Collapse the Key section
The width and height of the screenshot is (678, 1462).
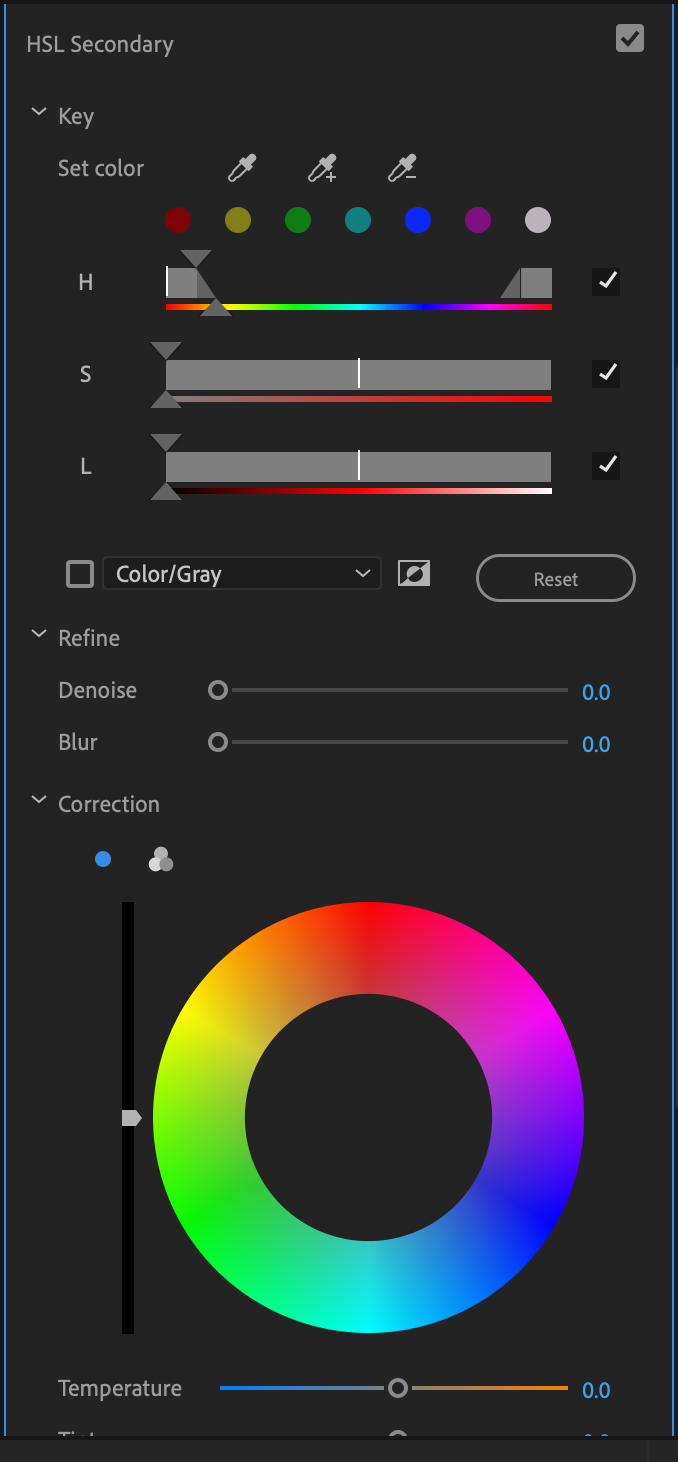[x=38, y=111]
